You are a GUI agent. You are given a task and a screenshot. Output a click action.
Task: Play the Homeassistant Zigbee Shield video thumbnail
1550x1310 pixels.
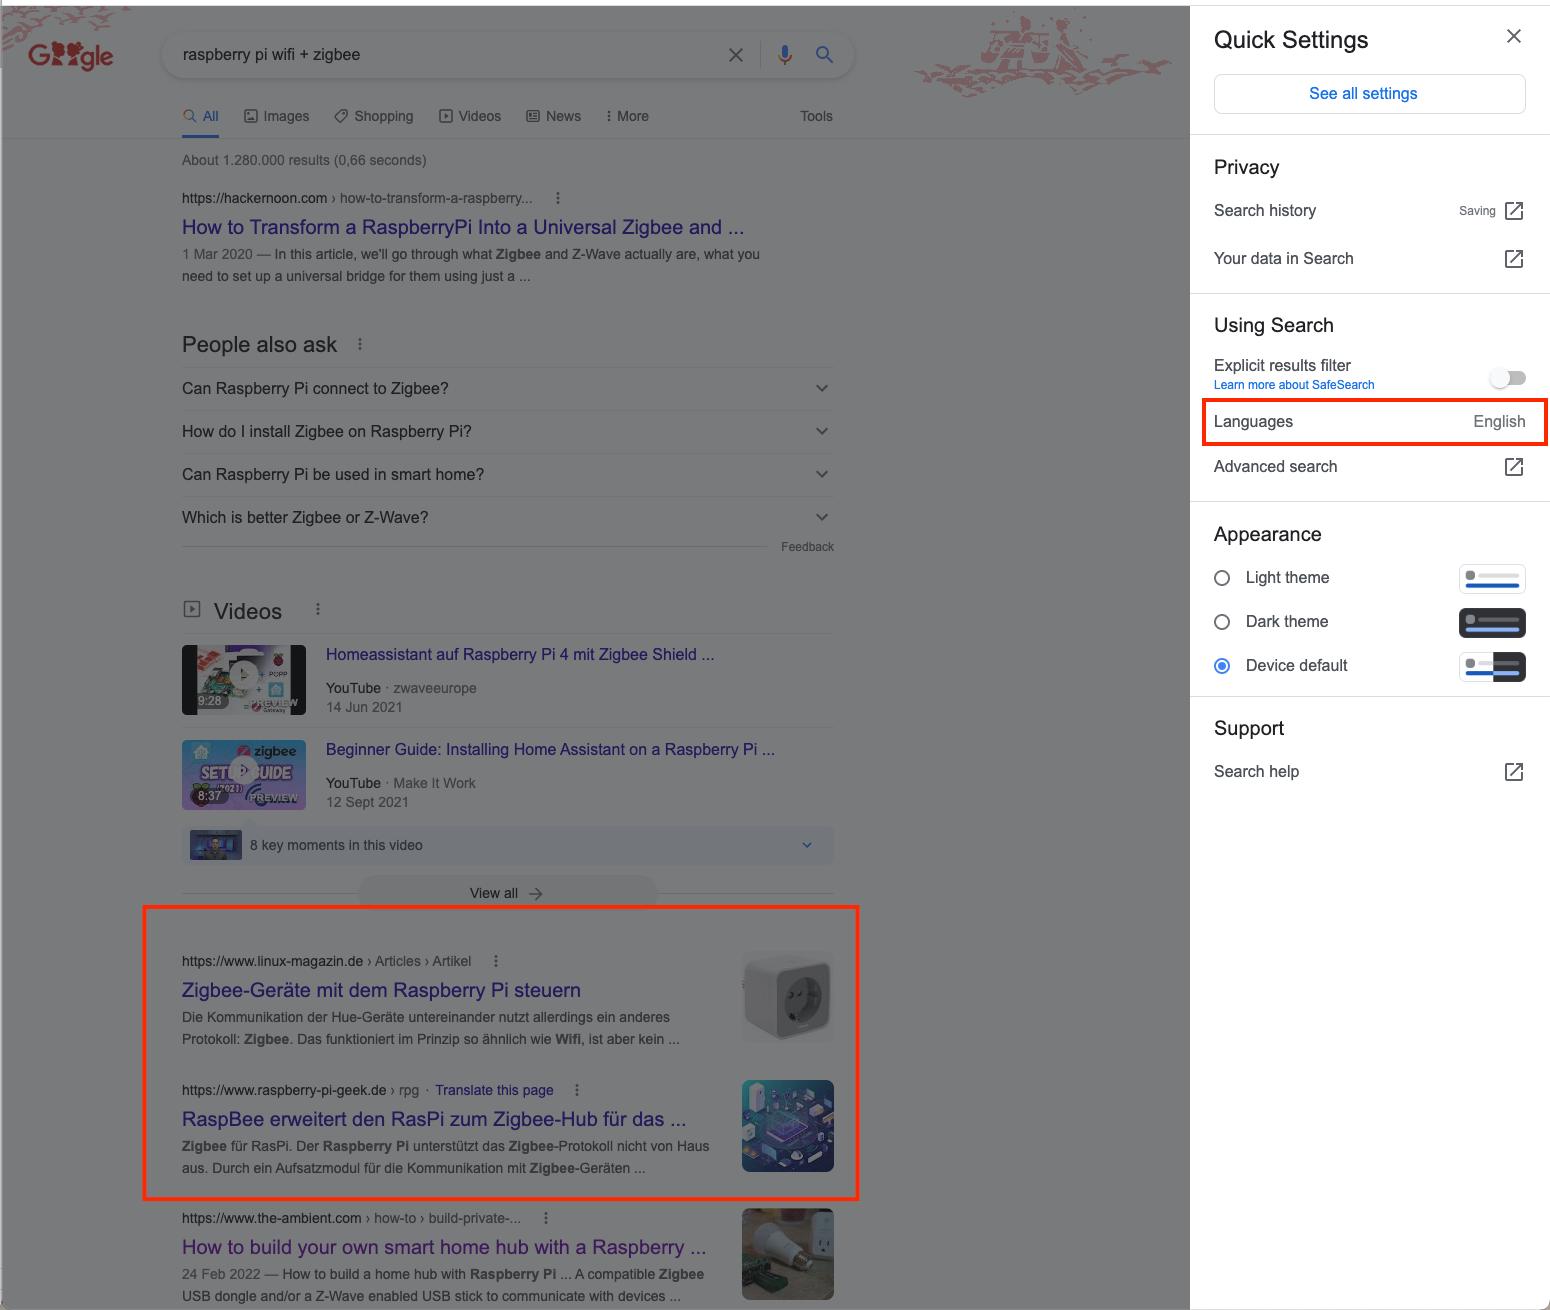tap(244, 680)
